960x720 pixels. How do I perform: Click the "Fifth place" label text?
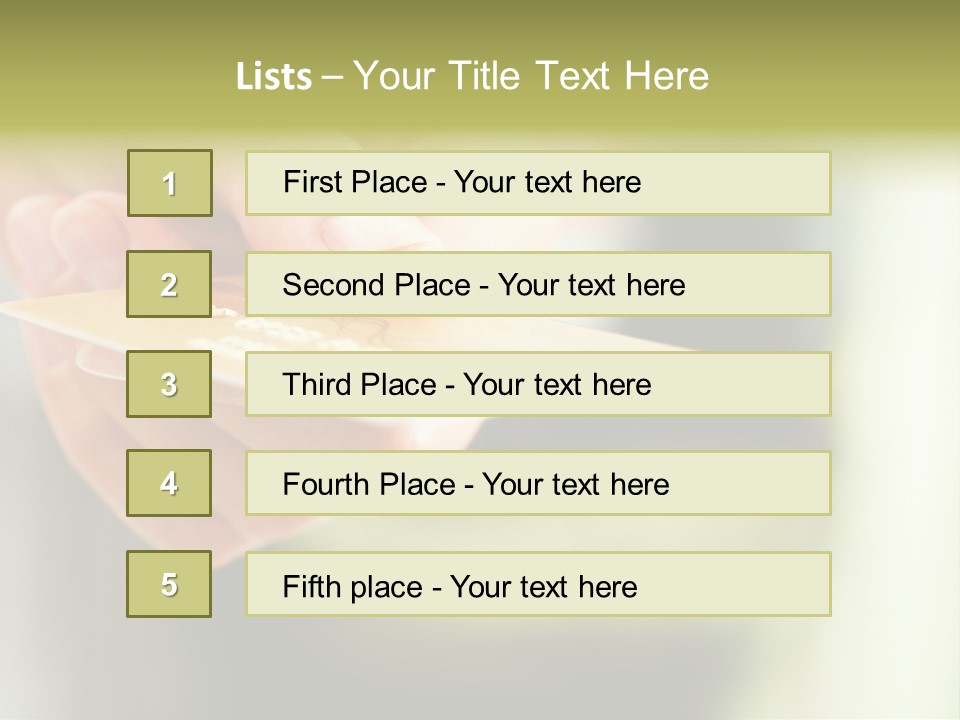[x=353, y=586]
